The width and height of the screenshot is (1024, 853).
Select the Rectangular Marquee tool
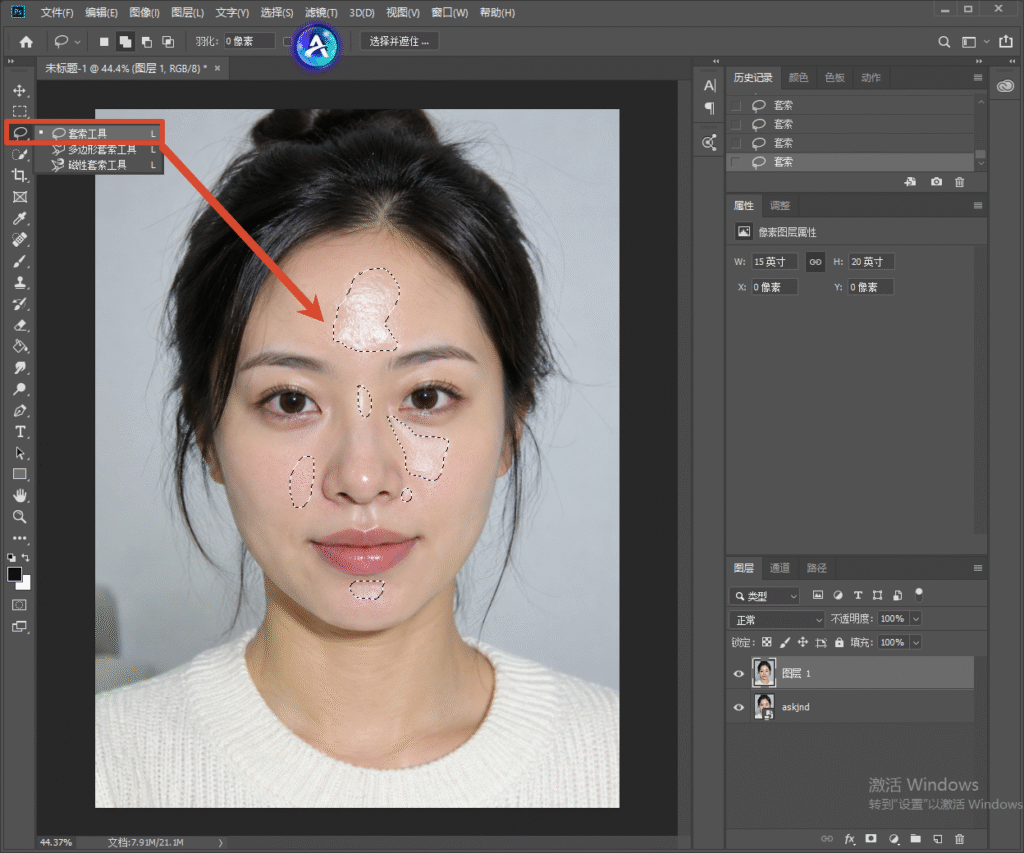coord(20,112)
